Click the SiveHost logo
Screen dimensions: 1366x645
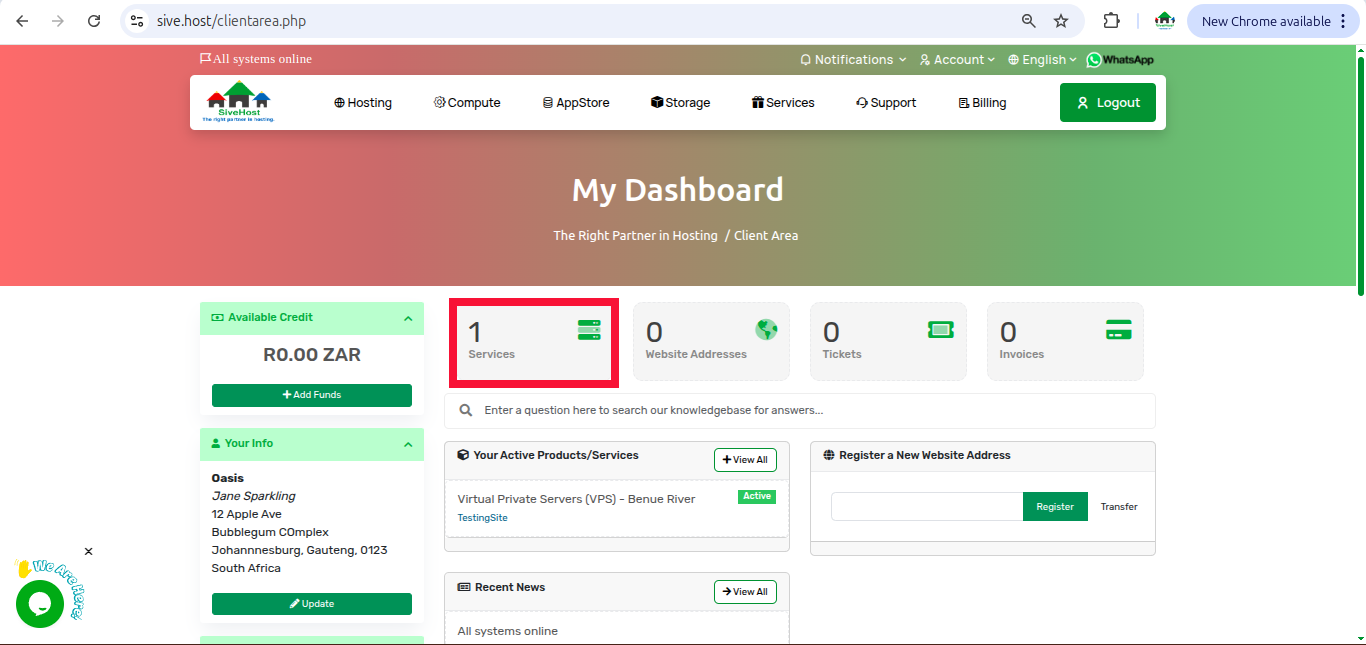click(239, 102)
